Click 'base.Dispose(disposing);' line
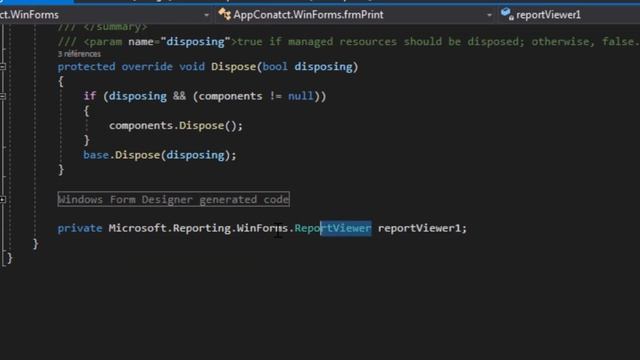The width and height of the screenshot is (640, 360). (x=160, y=155)
